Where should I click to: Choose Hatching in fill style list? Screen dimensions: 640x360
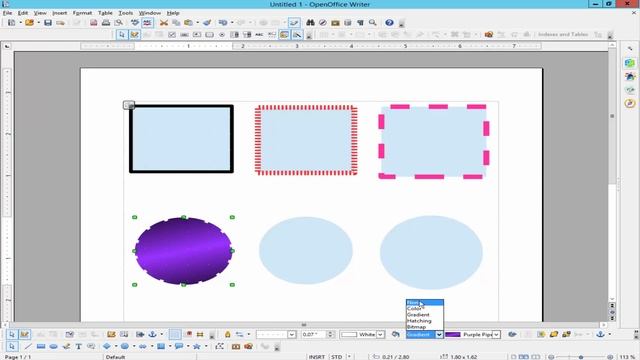(x=424, y=321)
